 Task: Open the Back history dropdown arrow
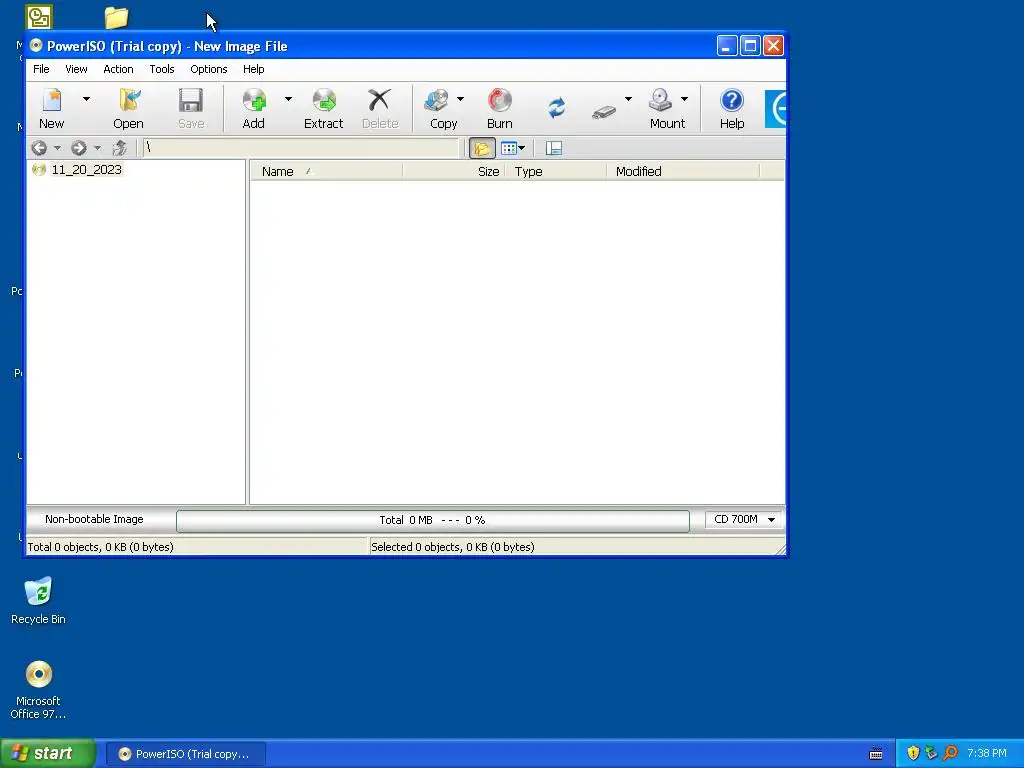[x=57, y=148]
